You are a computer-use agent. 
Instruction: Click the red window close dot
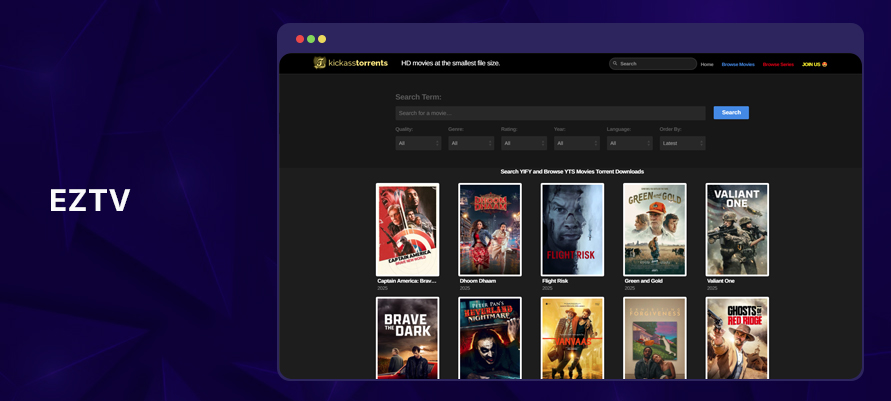point(300,39)
